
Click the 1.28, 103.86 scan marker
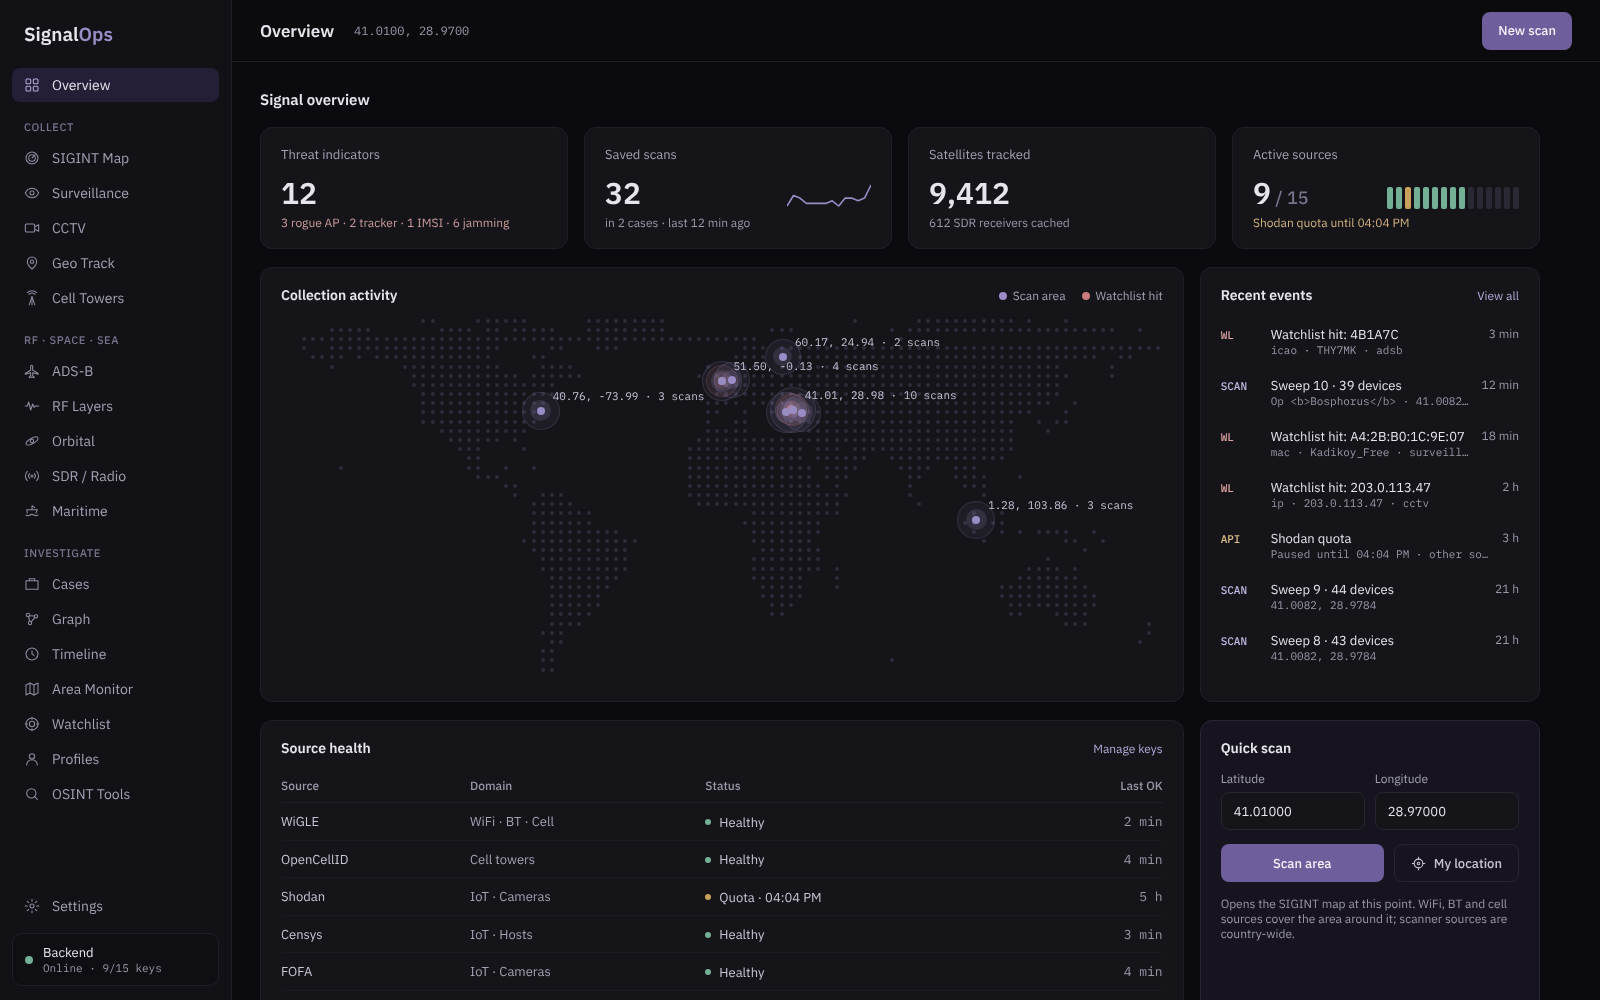[x=976, y=520]
